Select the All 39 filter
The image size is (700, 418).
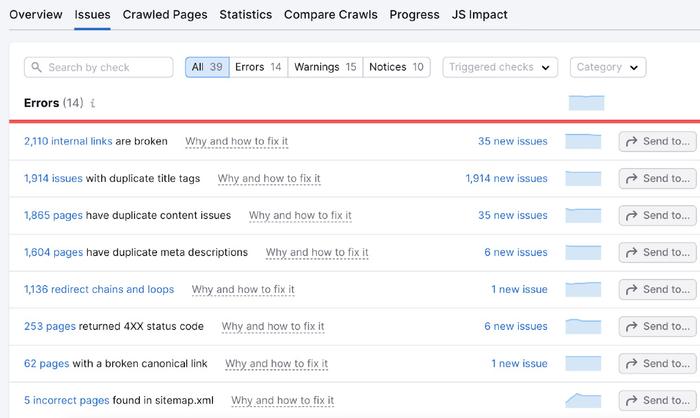point(207,67)
